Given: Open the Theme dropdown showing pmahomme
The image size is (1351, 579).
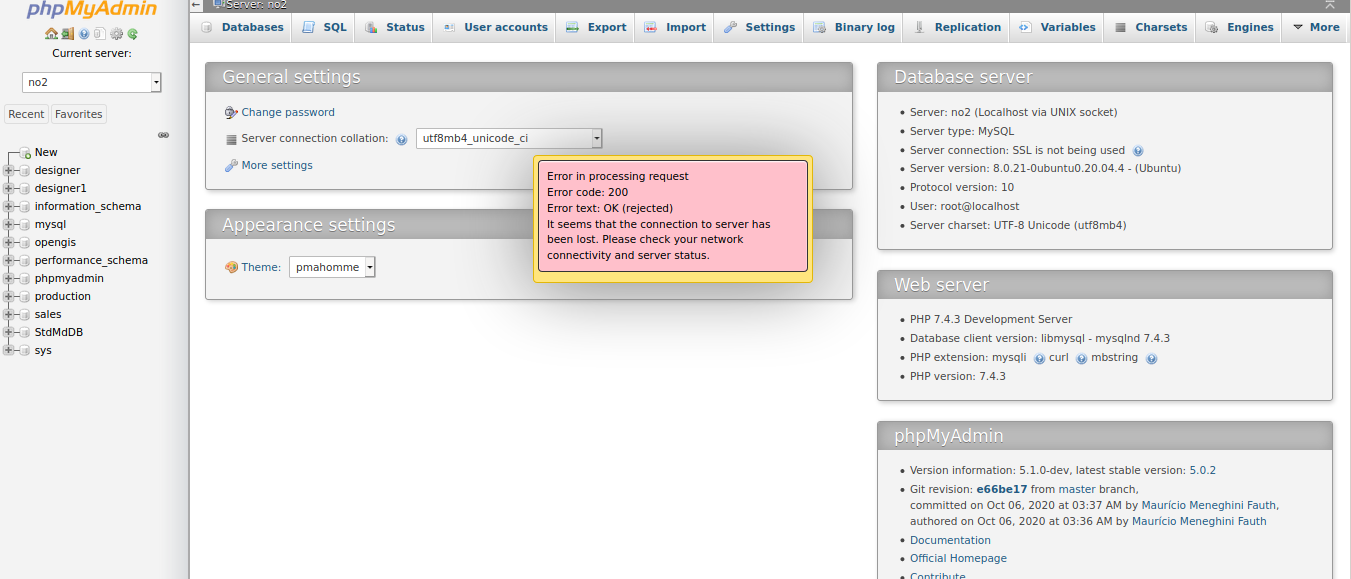Looking at the screenshot, I should (x=332, y=267).
